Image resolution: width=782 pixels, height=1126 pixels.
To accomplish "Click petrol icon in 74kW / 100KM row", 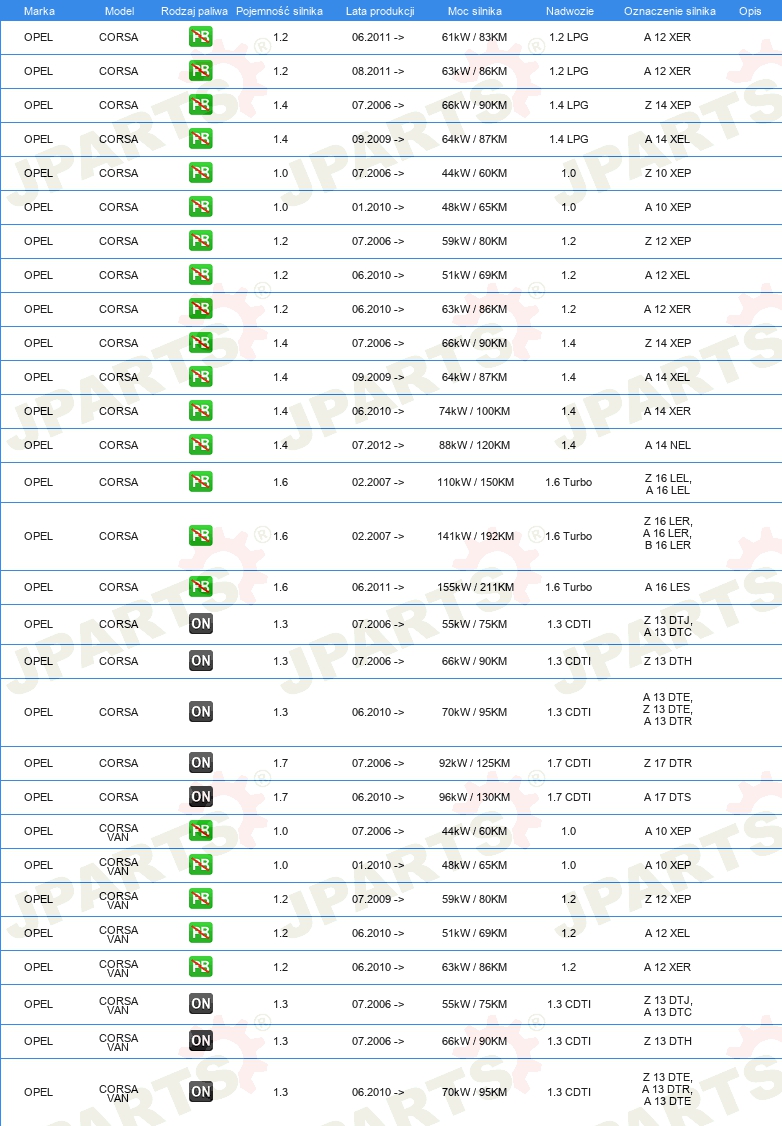I will coord(200,411).
